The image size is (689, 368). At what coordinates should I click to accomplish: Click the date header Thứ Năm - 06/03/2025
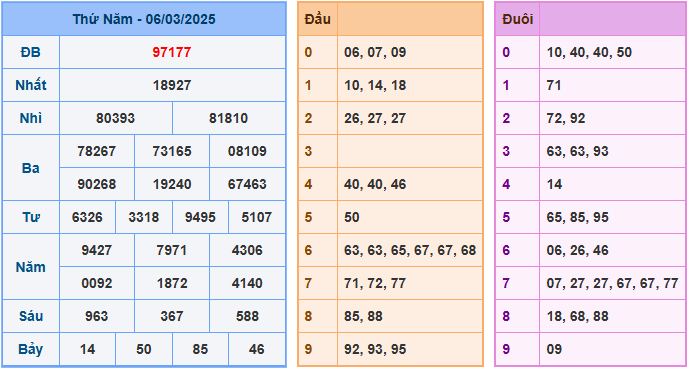coord(144,19)
